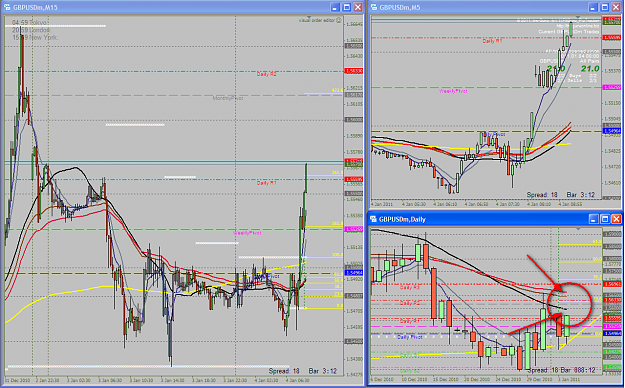The height and width of the screenshot is (388, 625).
Task: Close the GBPUSDm,M15 chart window
Action: (x=358, y=7)
